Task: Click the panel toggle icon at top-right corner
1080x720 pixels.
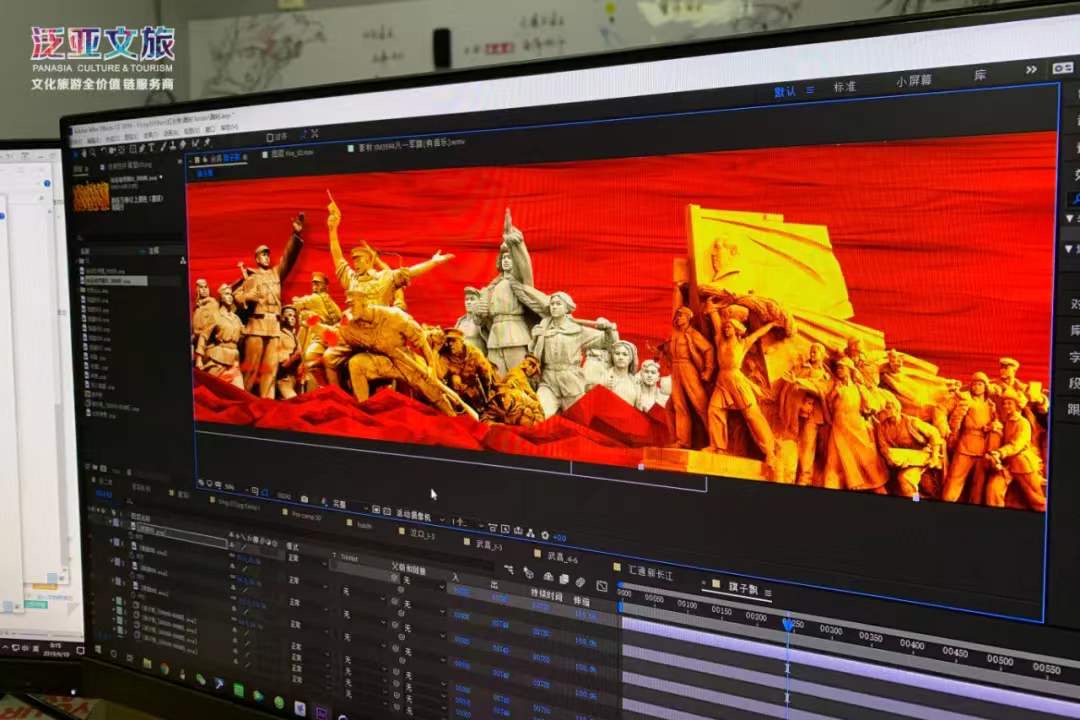Action: point(1063,68)
